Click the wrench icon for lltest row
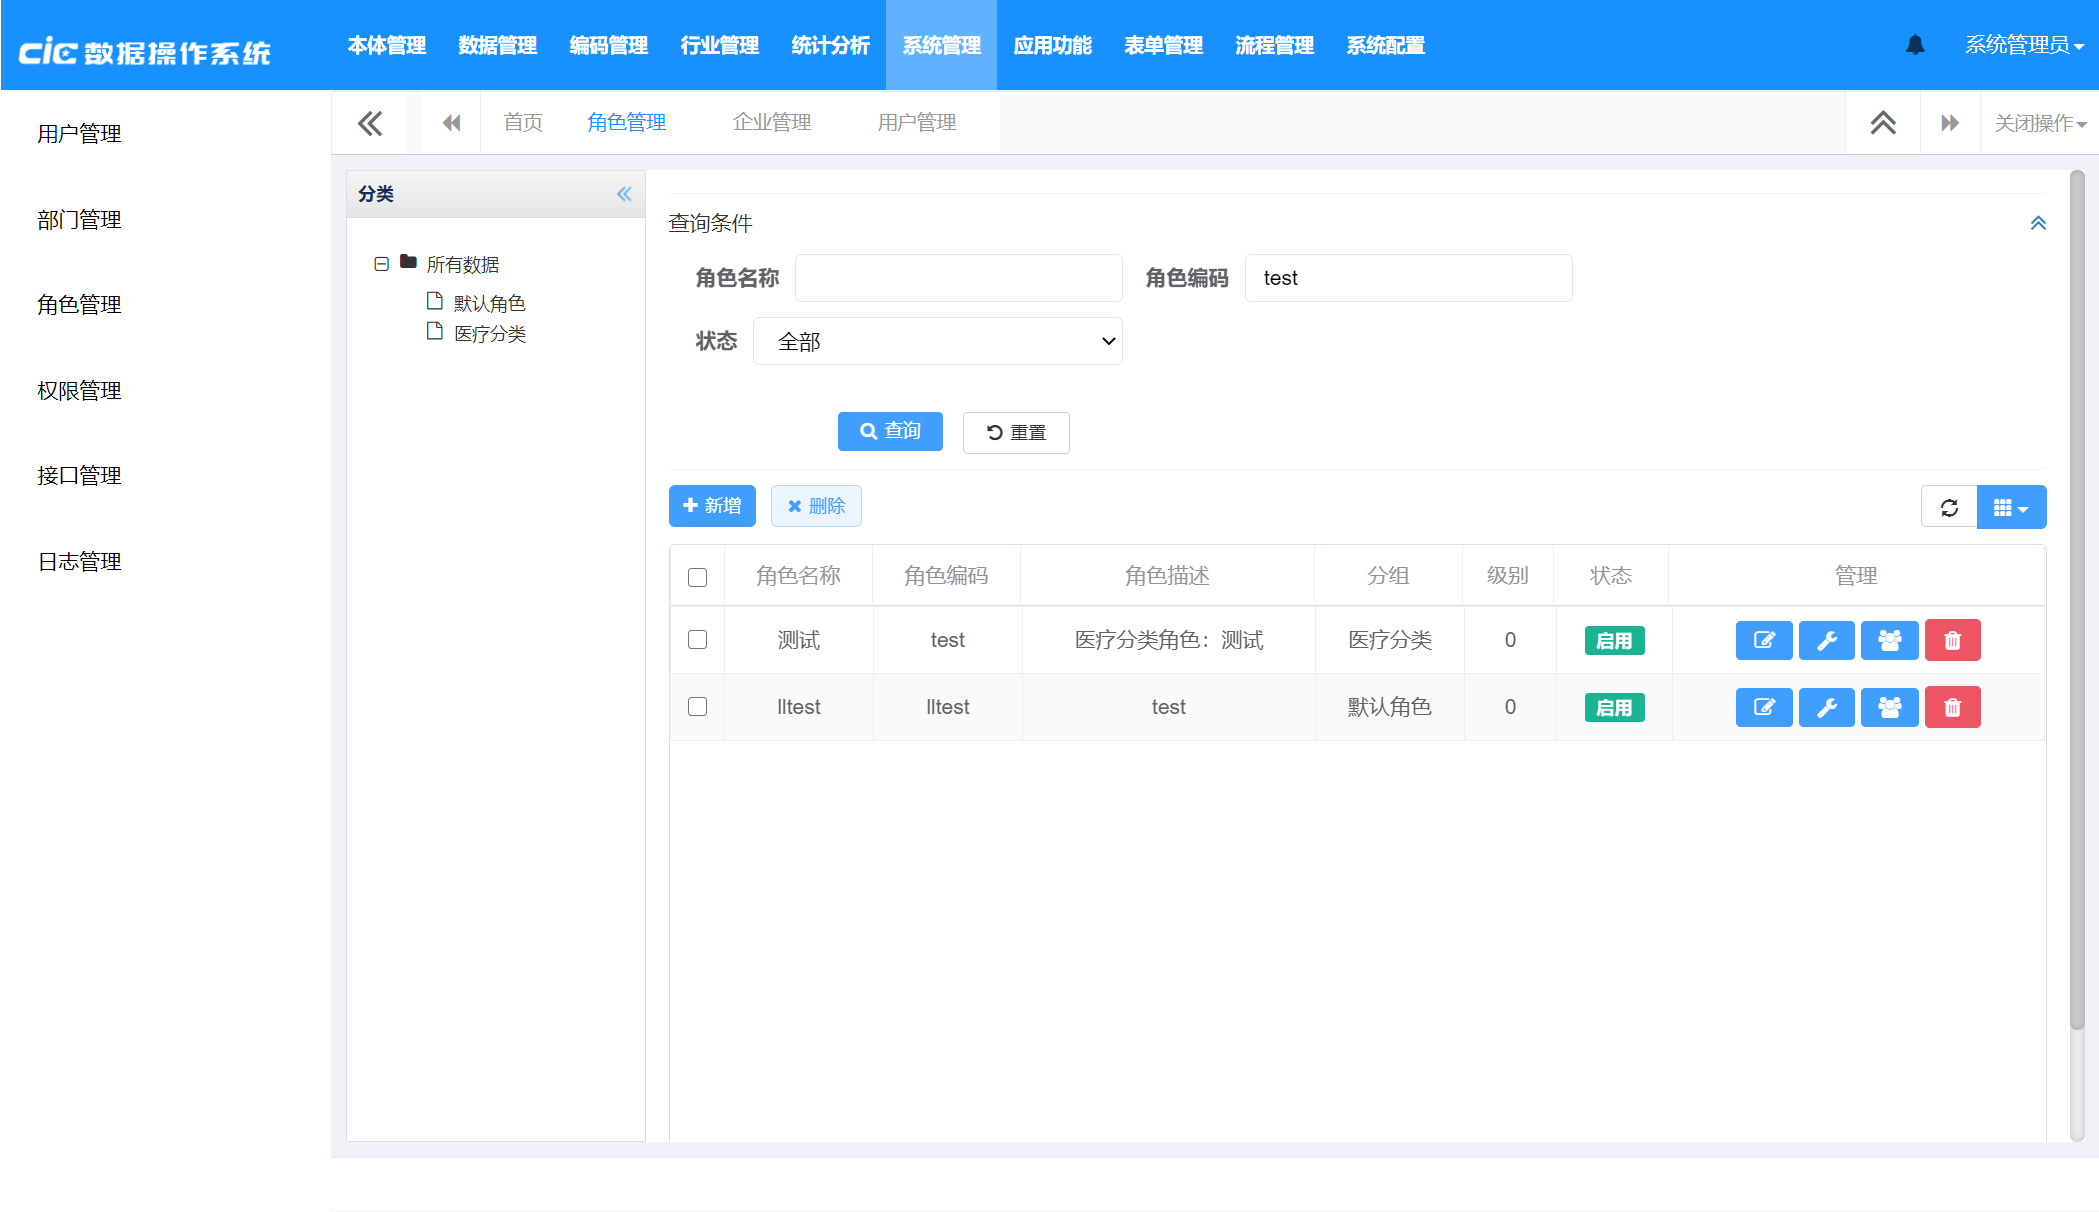 1826,708
